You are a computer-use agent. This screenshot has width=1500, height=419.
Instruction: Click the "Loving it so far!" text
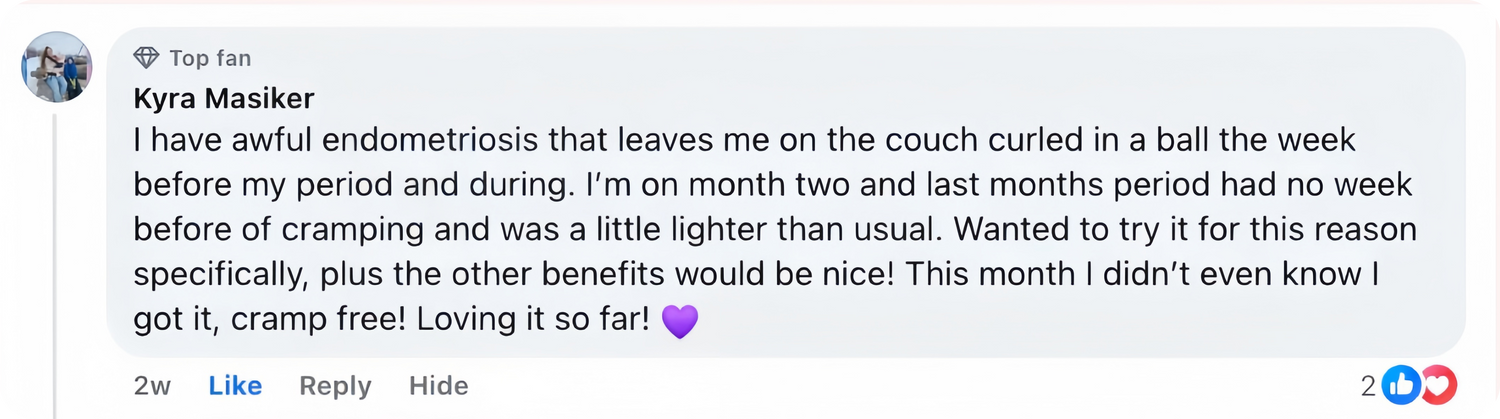tap(533, 320)
